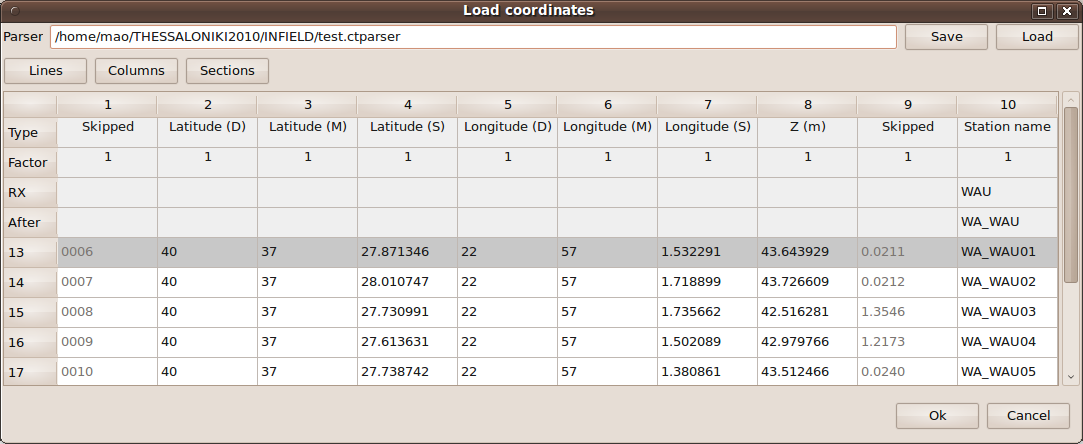
Task: Click the Save parser button
Action: [946, 37]
